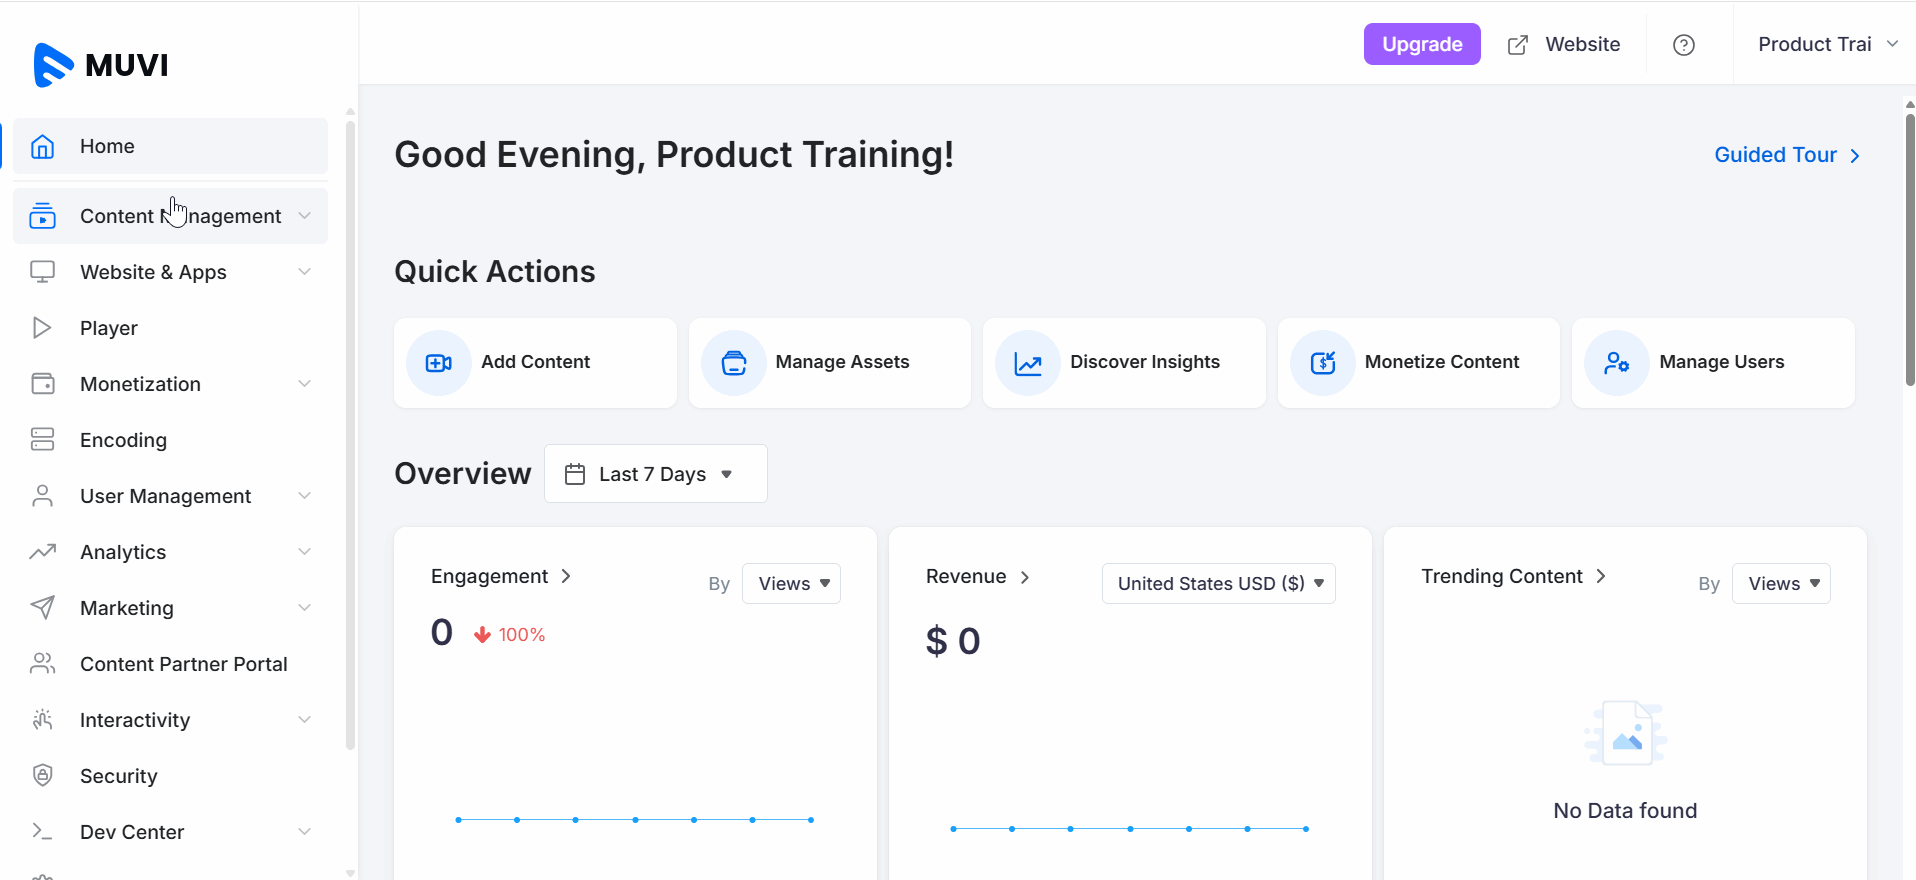Click the Security shield icon in sidebar
This screenshot has height=880, width=1916.
[x=42, y=775]
